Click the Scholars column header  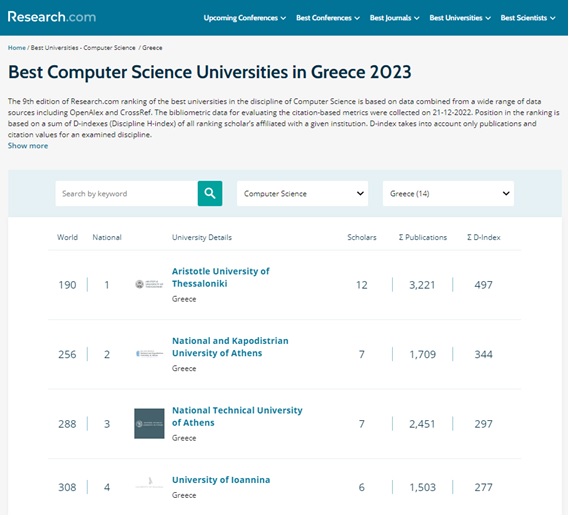[x=362, y=237]
